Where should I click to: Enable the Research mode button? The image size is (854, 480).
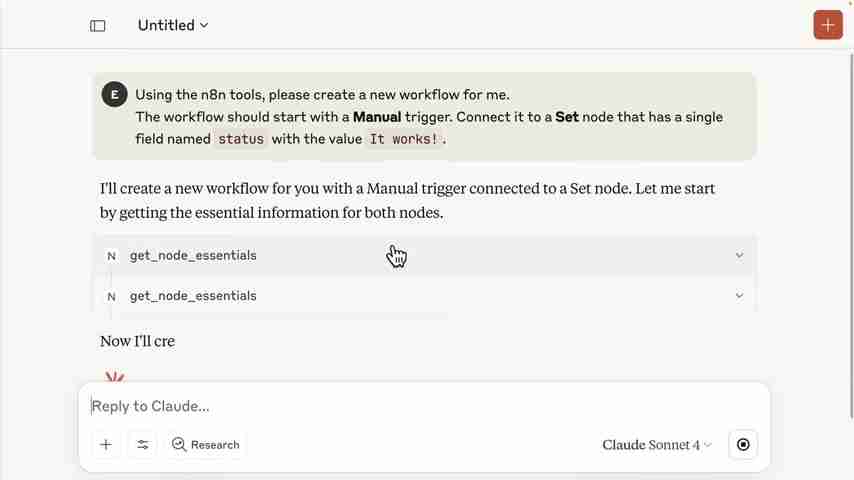tap(206, 445)
